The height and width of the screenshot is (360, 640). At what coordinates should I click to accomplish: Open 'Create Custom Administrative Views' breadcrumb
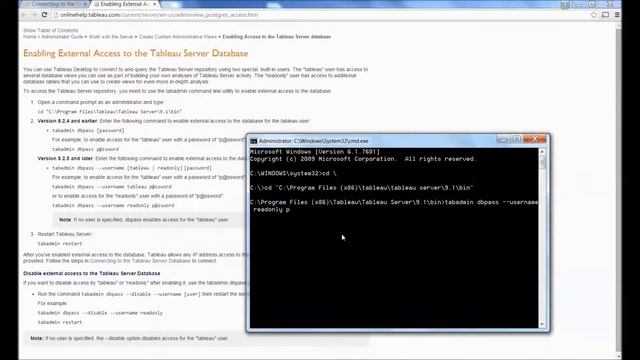[x=178, y=37]
